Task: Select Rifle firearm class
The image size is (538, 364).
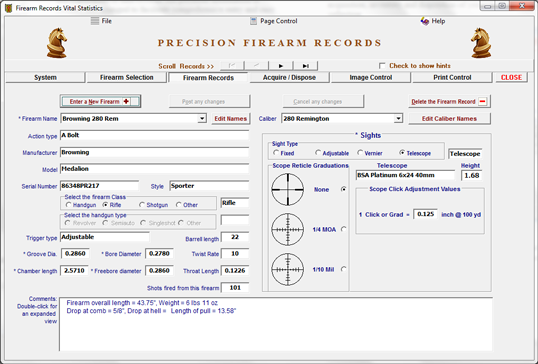Action: tap(105, 205)
